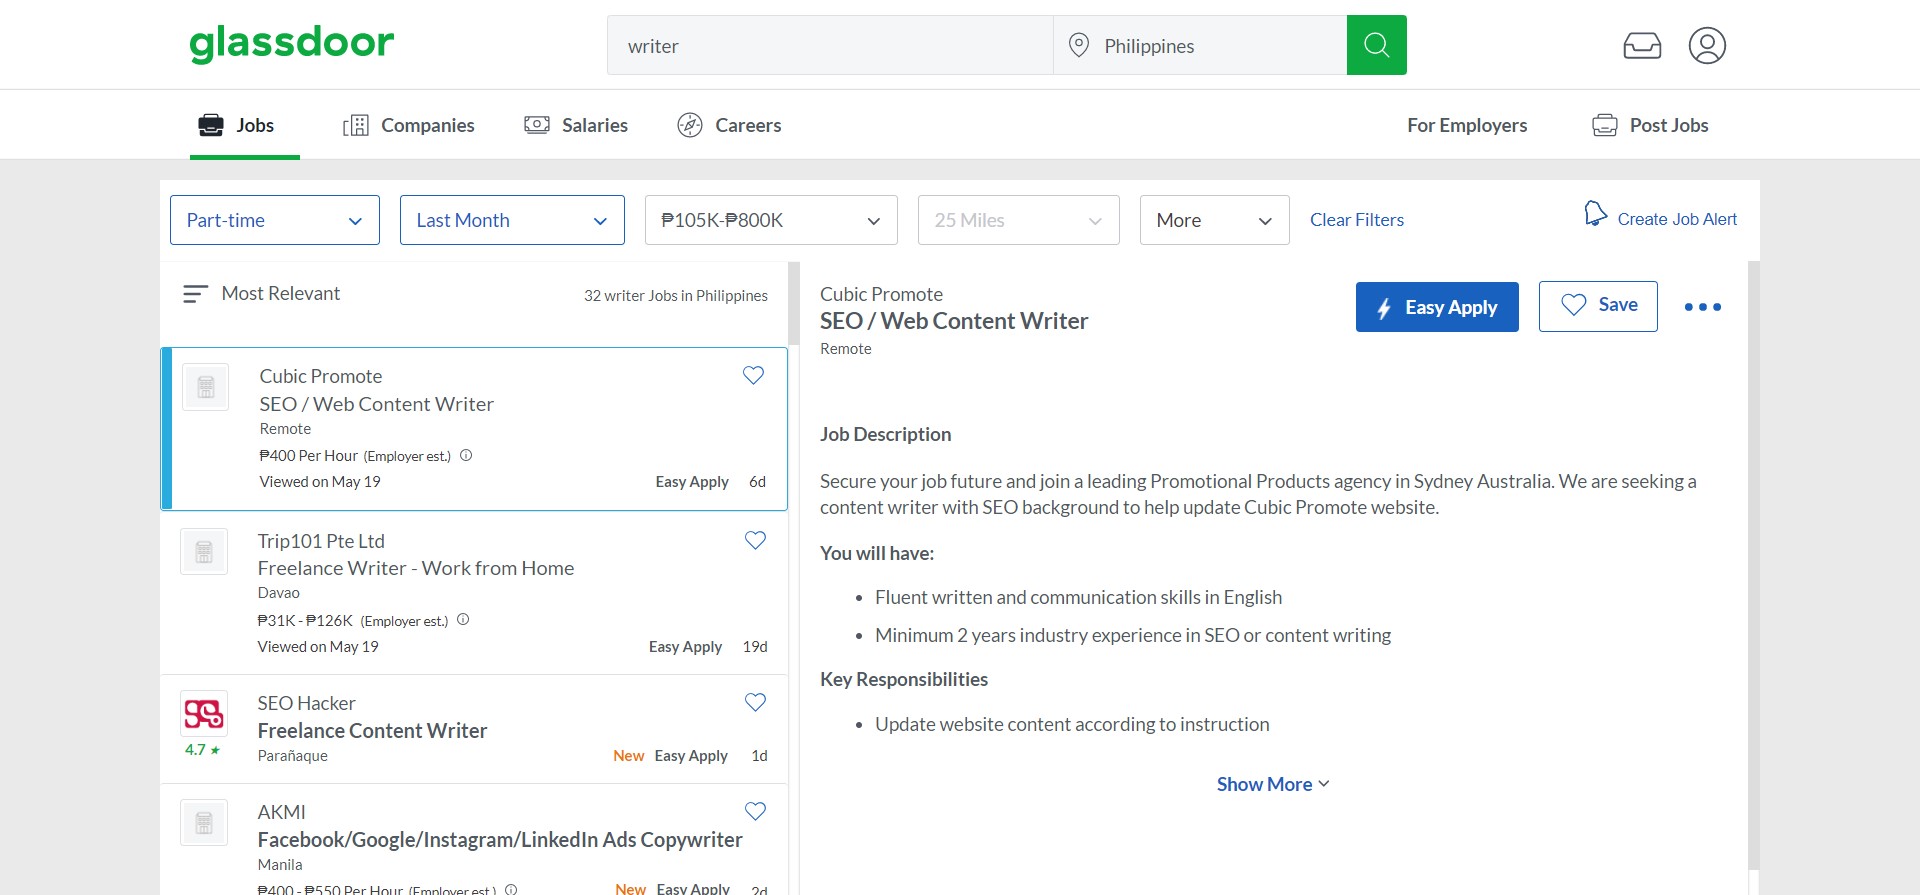Open the Part-time job type dropdown

(x=275, y=220)
